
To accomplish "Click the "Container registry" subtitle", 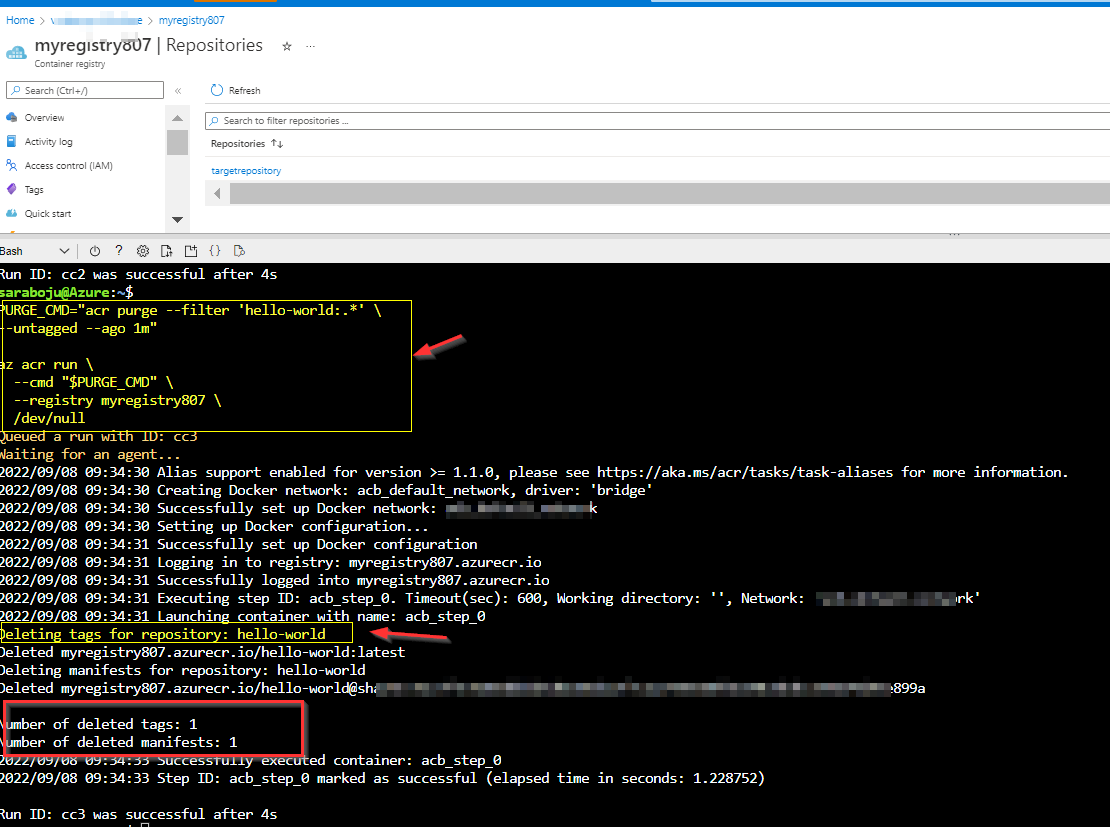I will pos(70,64).
